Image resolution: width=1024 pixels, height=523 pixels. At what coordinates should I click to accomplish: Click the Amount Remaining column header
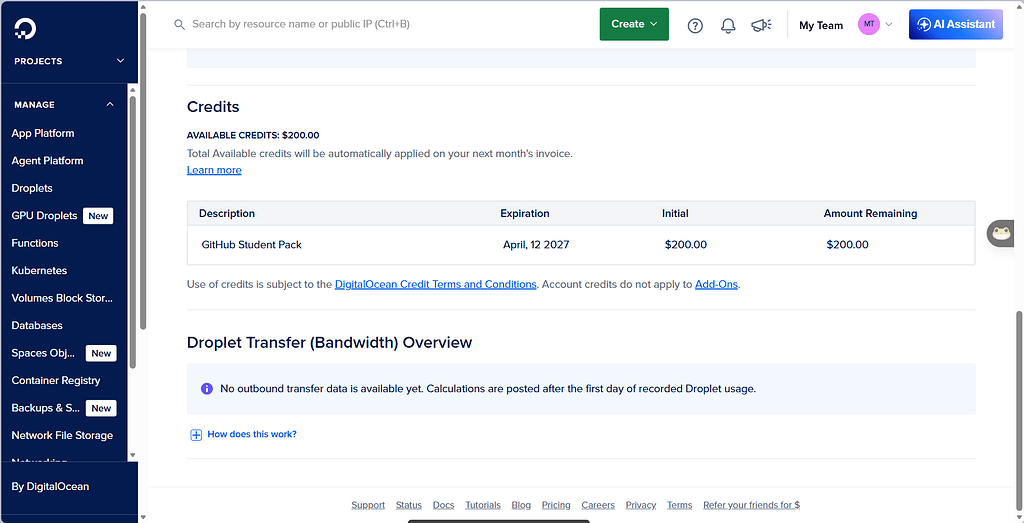pos(870,214)
